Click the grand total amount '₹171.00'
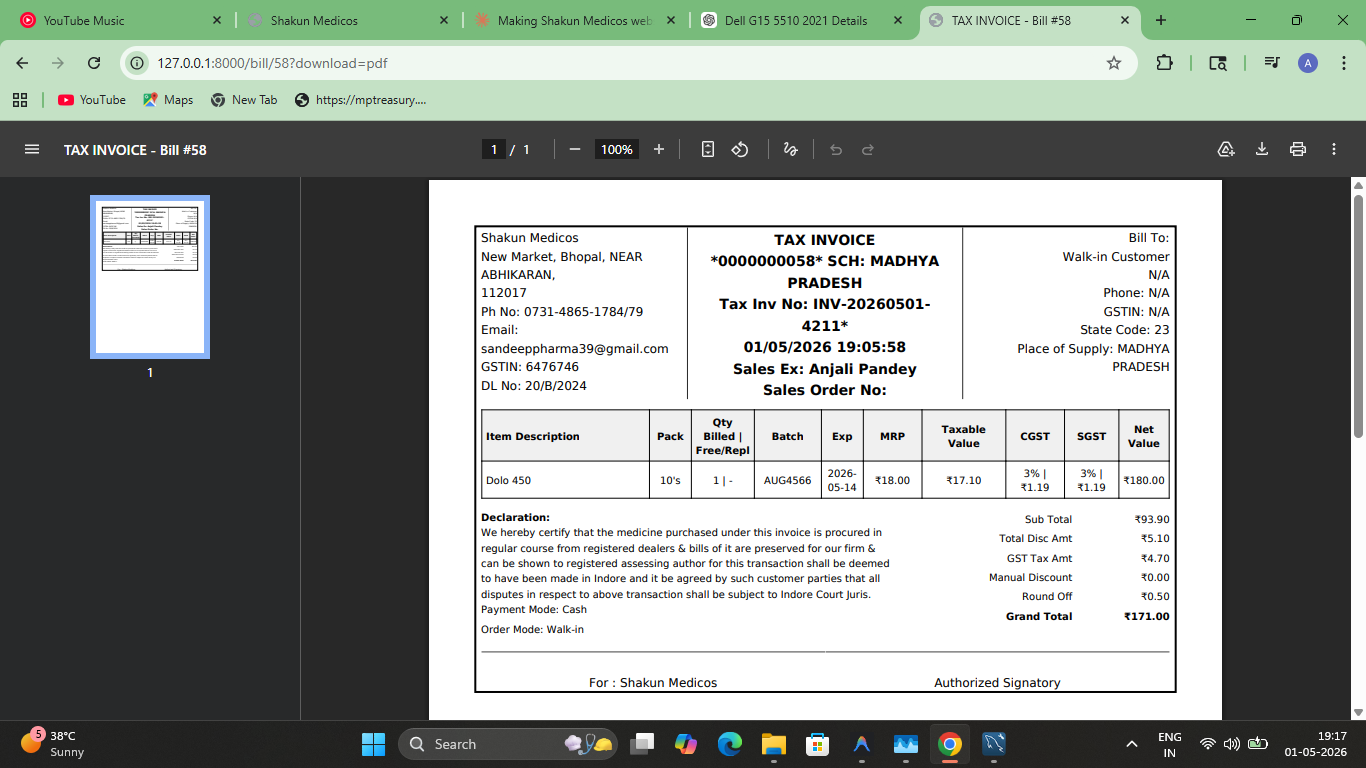The width and height of the screenshot is (1366, 768). (1146, 616)
